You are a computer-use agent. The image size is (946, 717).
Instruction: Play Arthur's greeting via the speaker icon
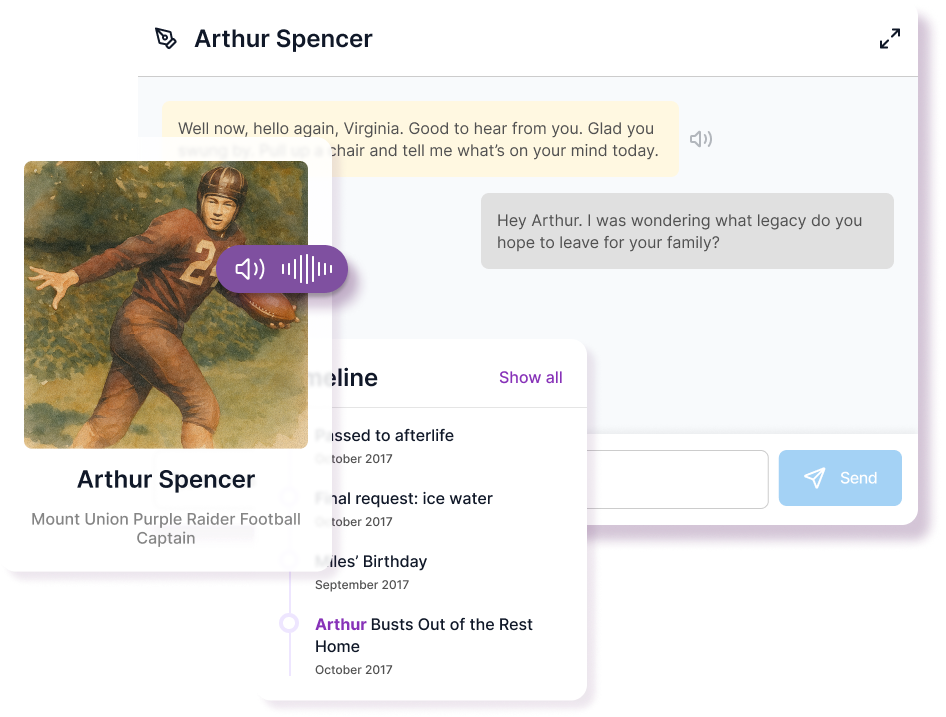[x=701, y=139]
